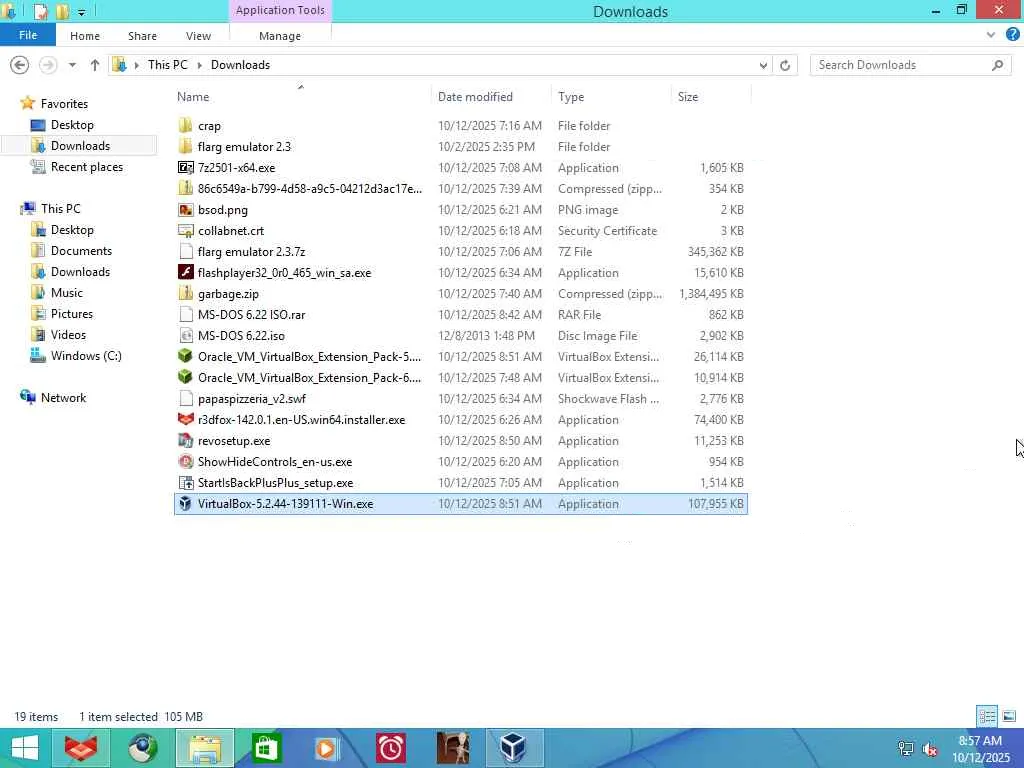Expand the chevron after This PC in address bar
The image size is (1024, 768).
[199, 65]
